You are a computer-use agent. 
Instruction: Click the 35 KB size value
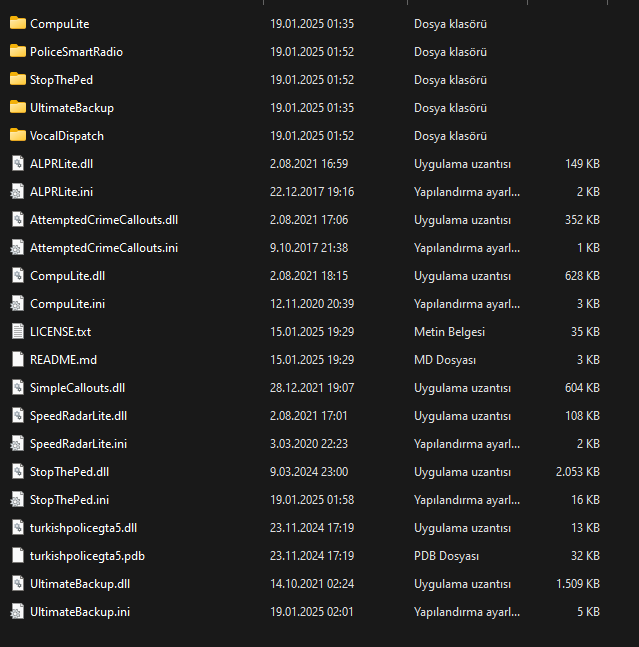585,332
